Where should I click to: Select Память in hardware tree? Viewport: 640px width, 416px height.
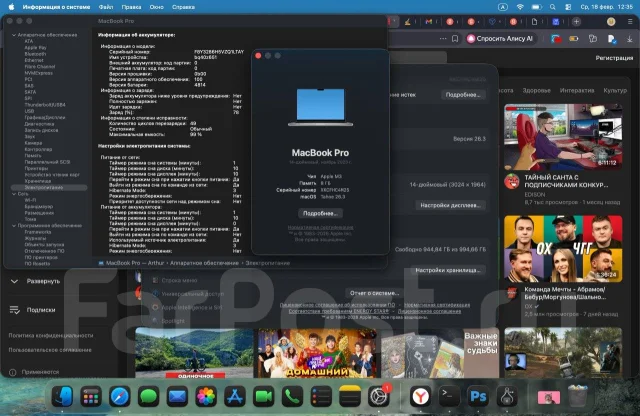click(33, 156)
